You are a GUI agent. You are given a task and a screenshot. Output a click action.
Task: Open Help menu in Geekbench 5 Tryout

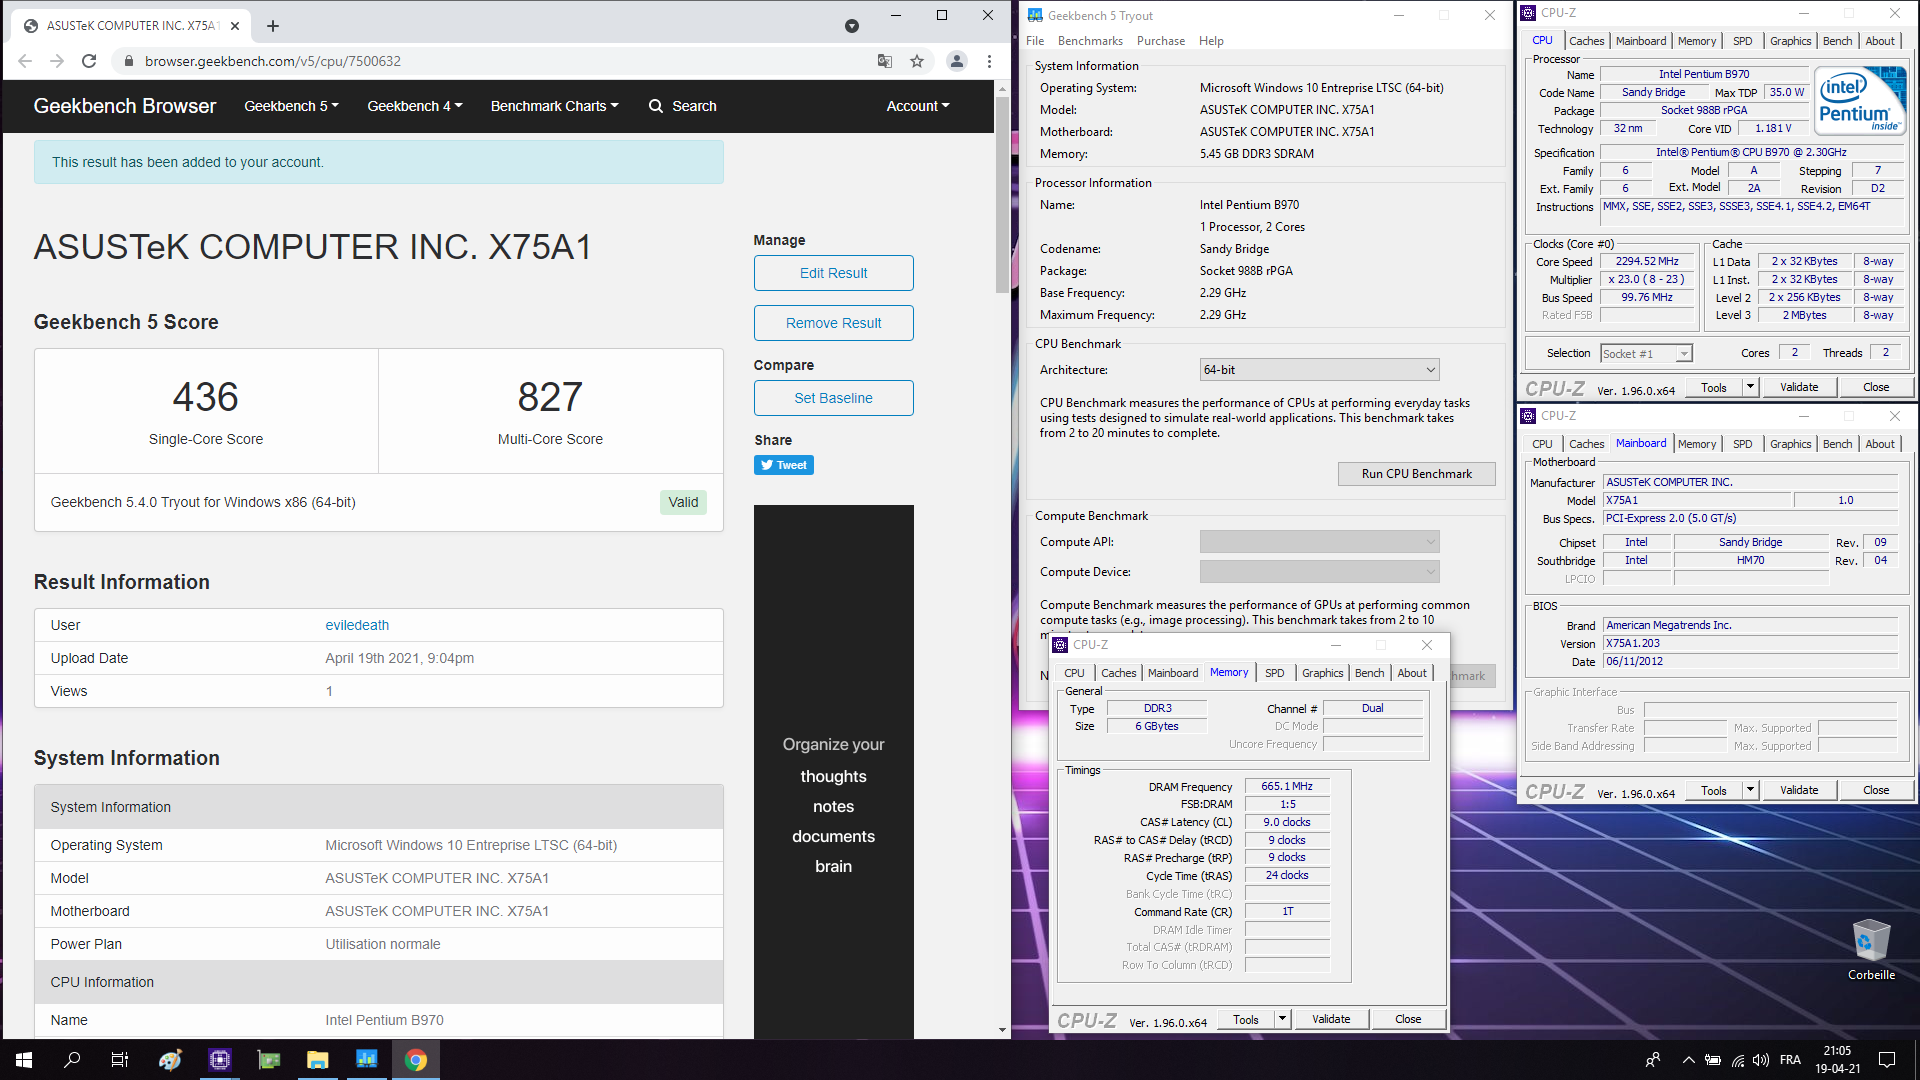(x=1211, y=41)
